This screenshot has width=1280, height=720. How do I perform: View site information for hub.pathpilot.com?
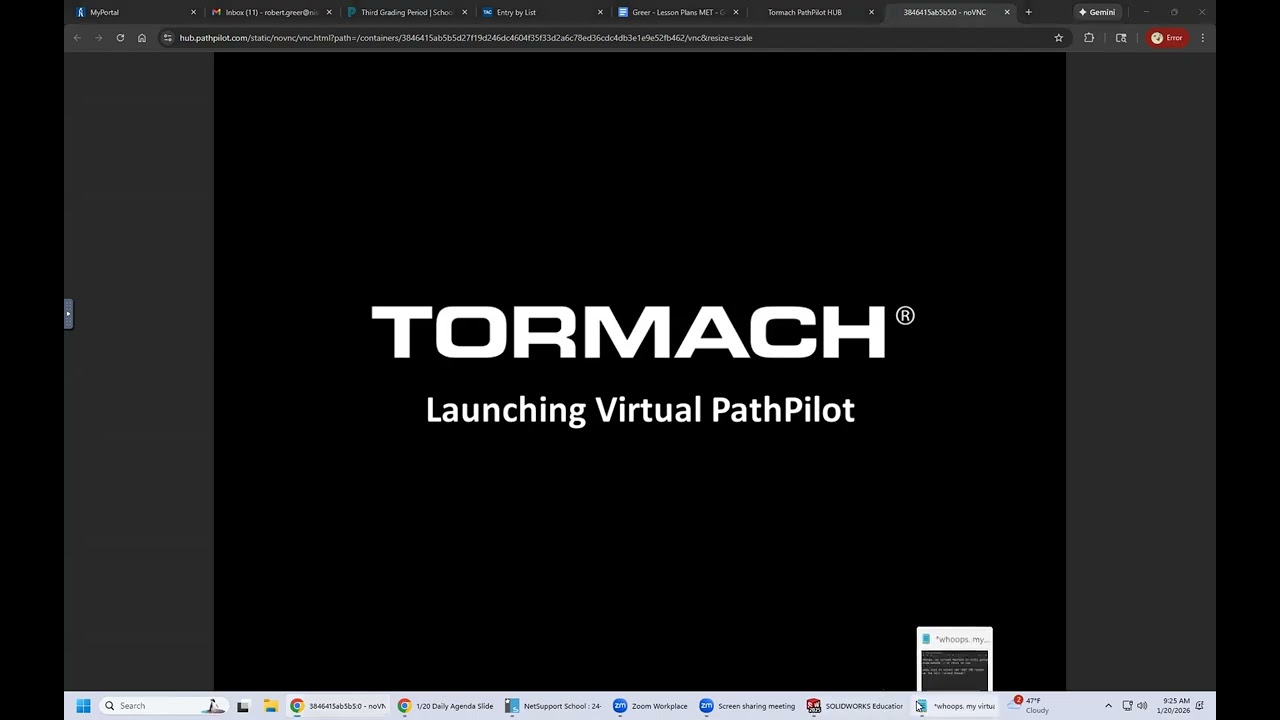(x=168, y=38)
